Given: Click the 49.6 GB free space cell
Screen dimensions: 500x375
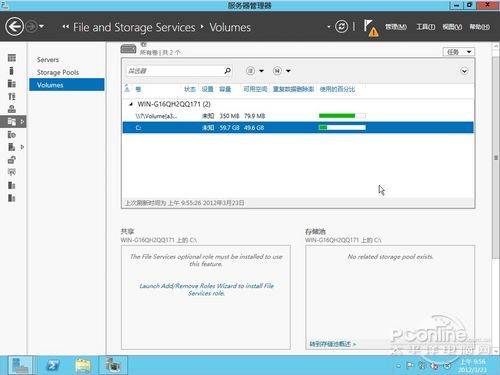Looking at the screenshot, I should 254,128.
